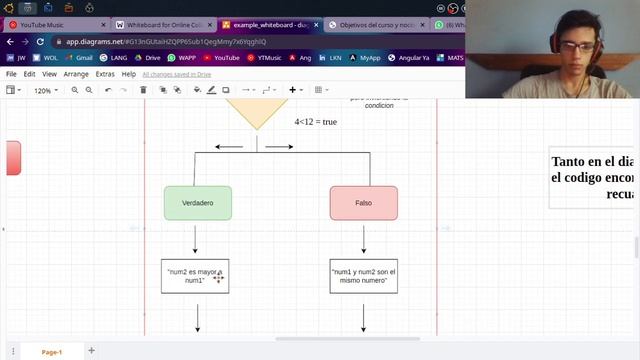Open the WAPP WhatsApp bookmark
The image size is (640, 360).
tap(182, 58)
